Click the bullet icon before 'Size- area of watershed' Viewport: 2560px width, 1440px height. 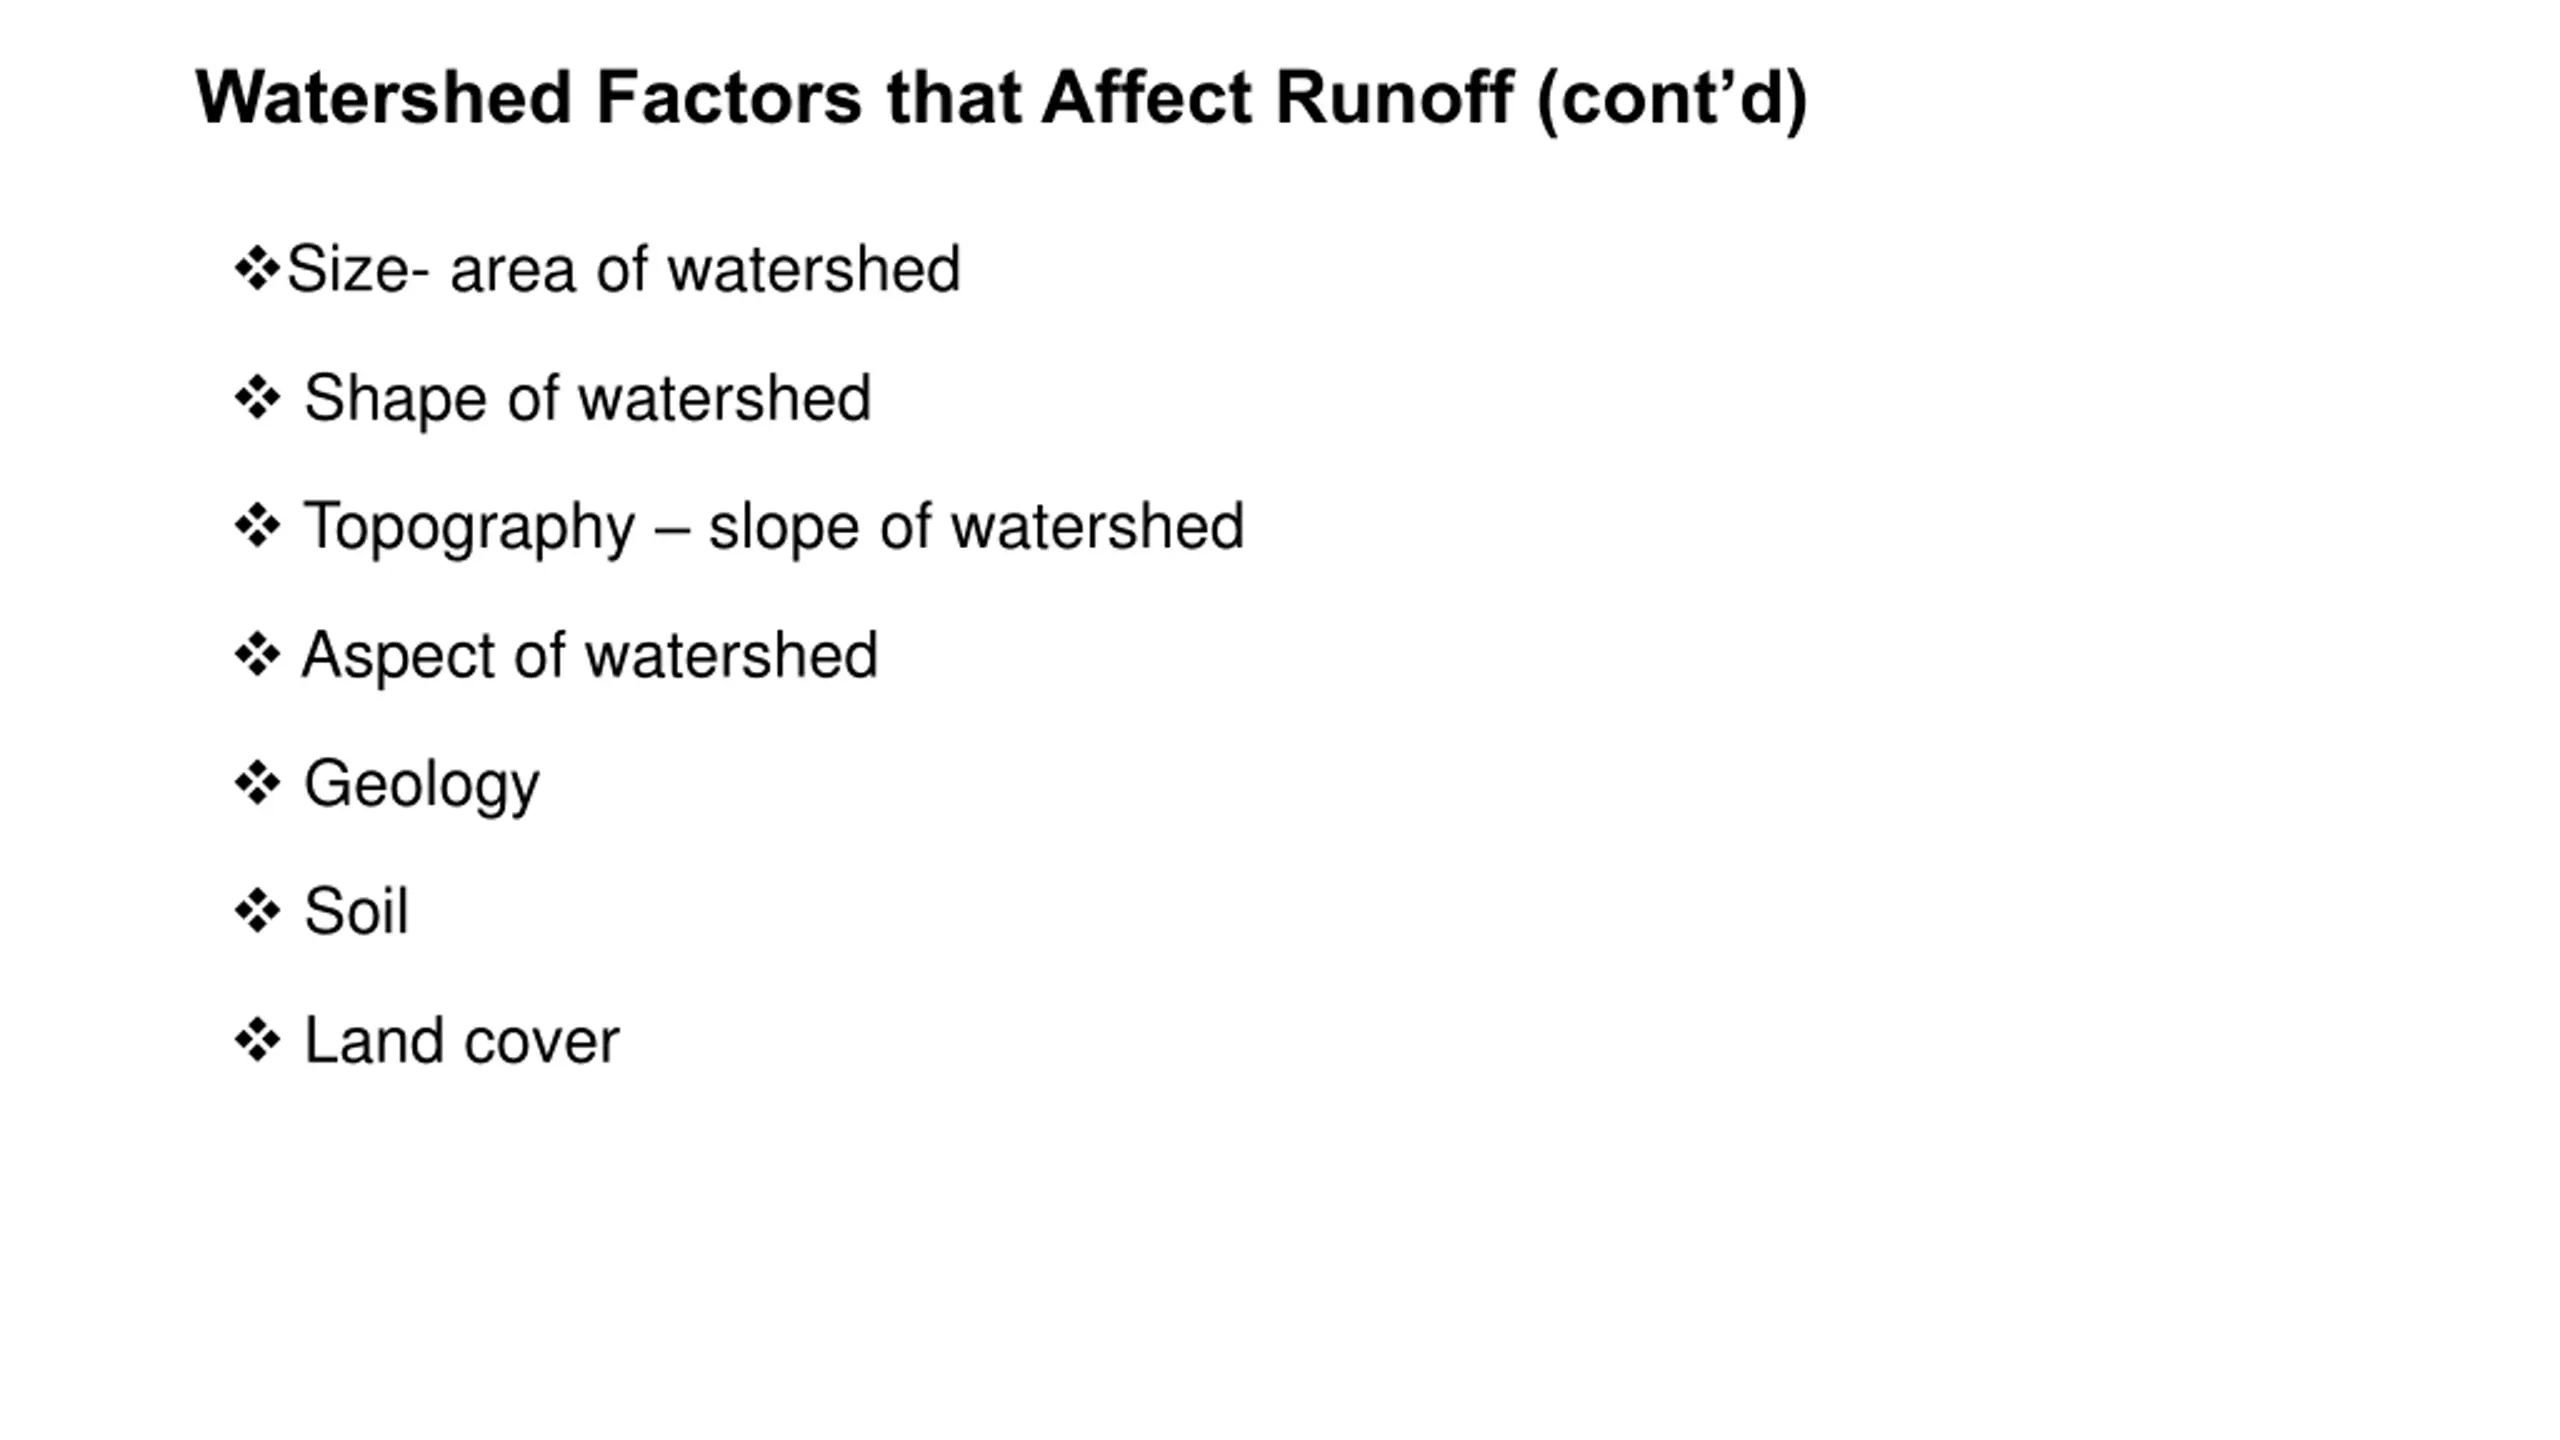point(257,270)
